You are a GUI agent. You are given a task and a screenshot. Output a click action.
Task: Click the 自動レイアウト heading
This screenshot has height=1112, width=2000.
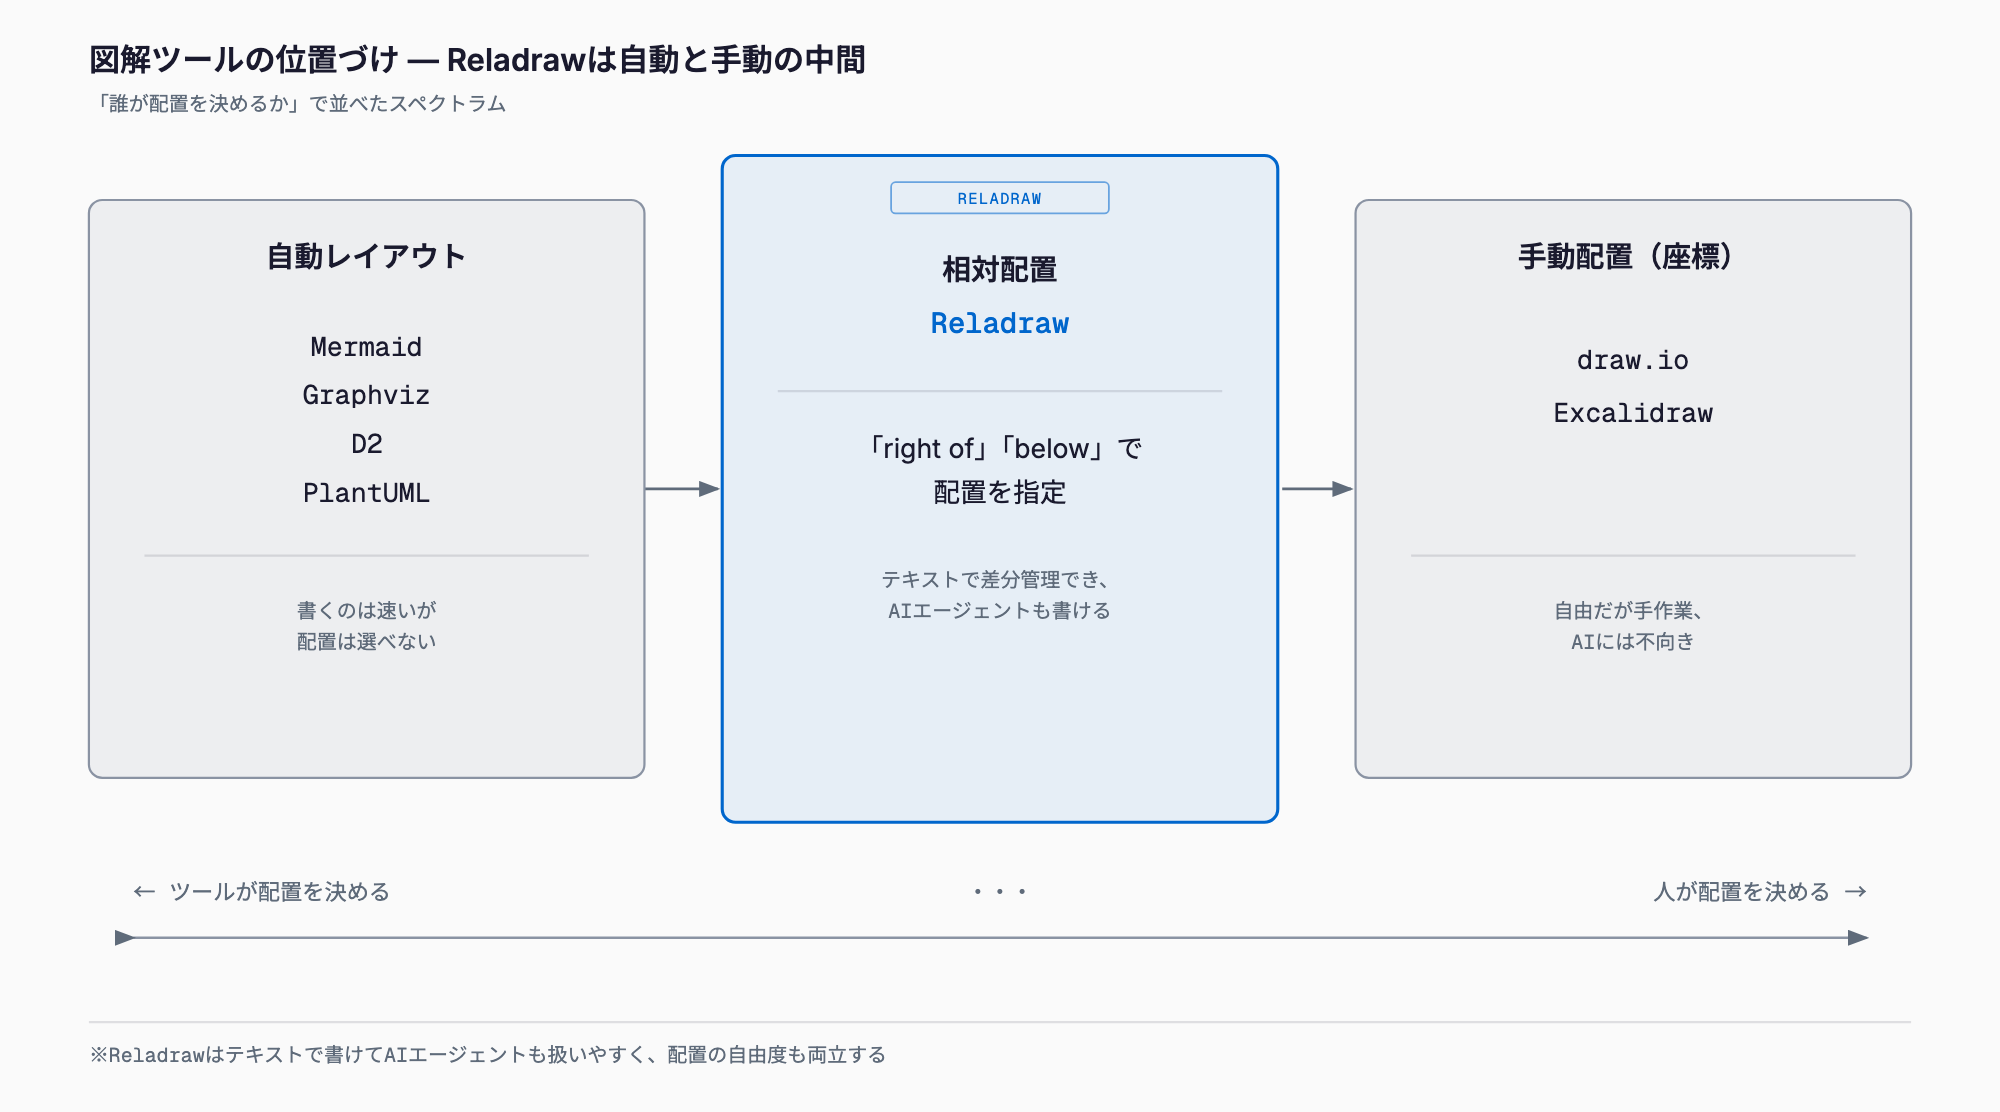click(x=366, y=256)
